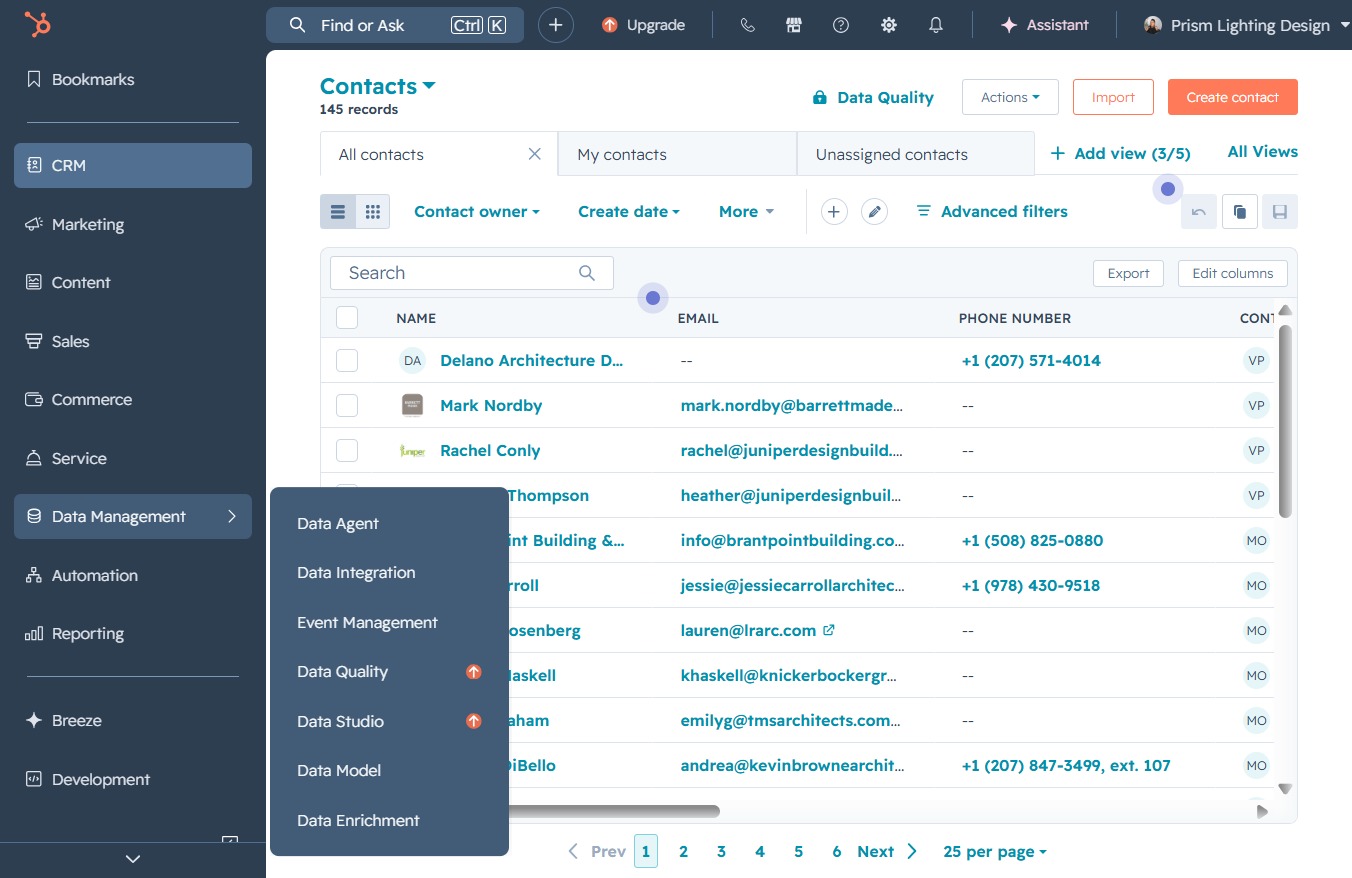Screen dimensions: 1352x878
Task: Open the notifications bell icon
Action: [936, 25]
